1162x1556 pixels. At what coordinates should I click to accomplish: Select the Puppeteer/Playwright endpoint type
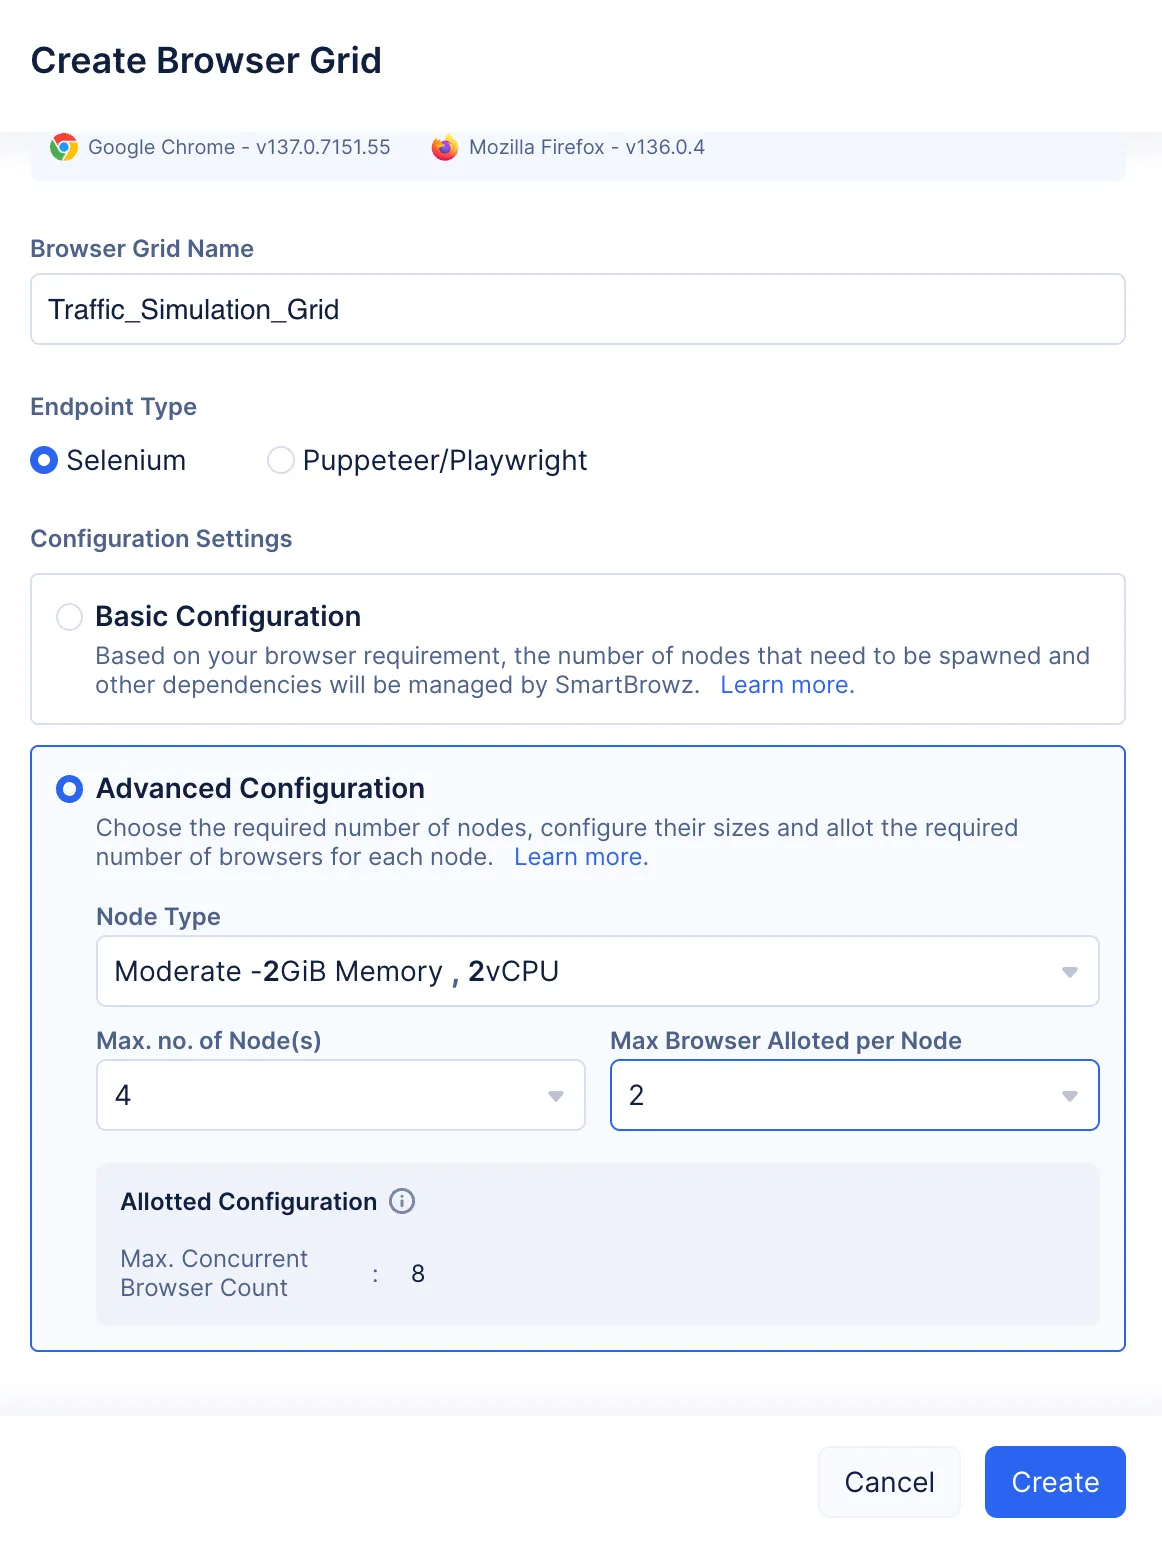click(281, 460)
